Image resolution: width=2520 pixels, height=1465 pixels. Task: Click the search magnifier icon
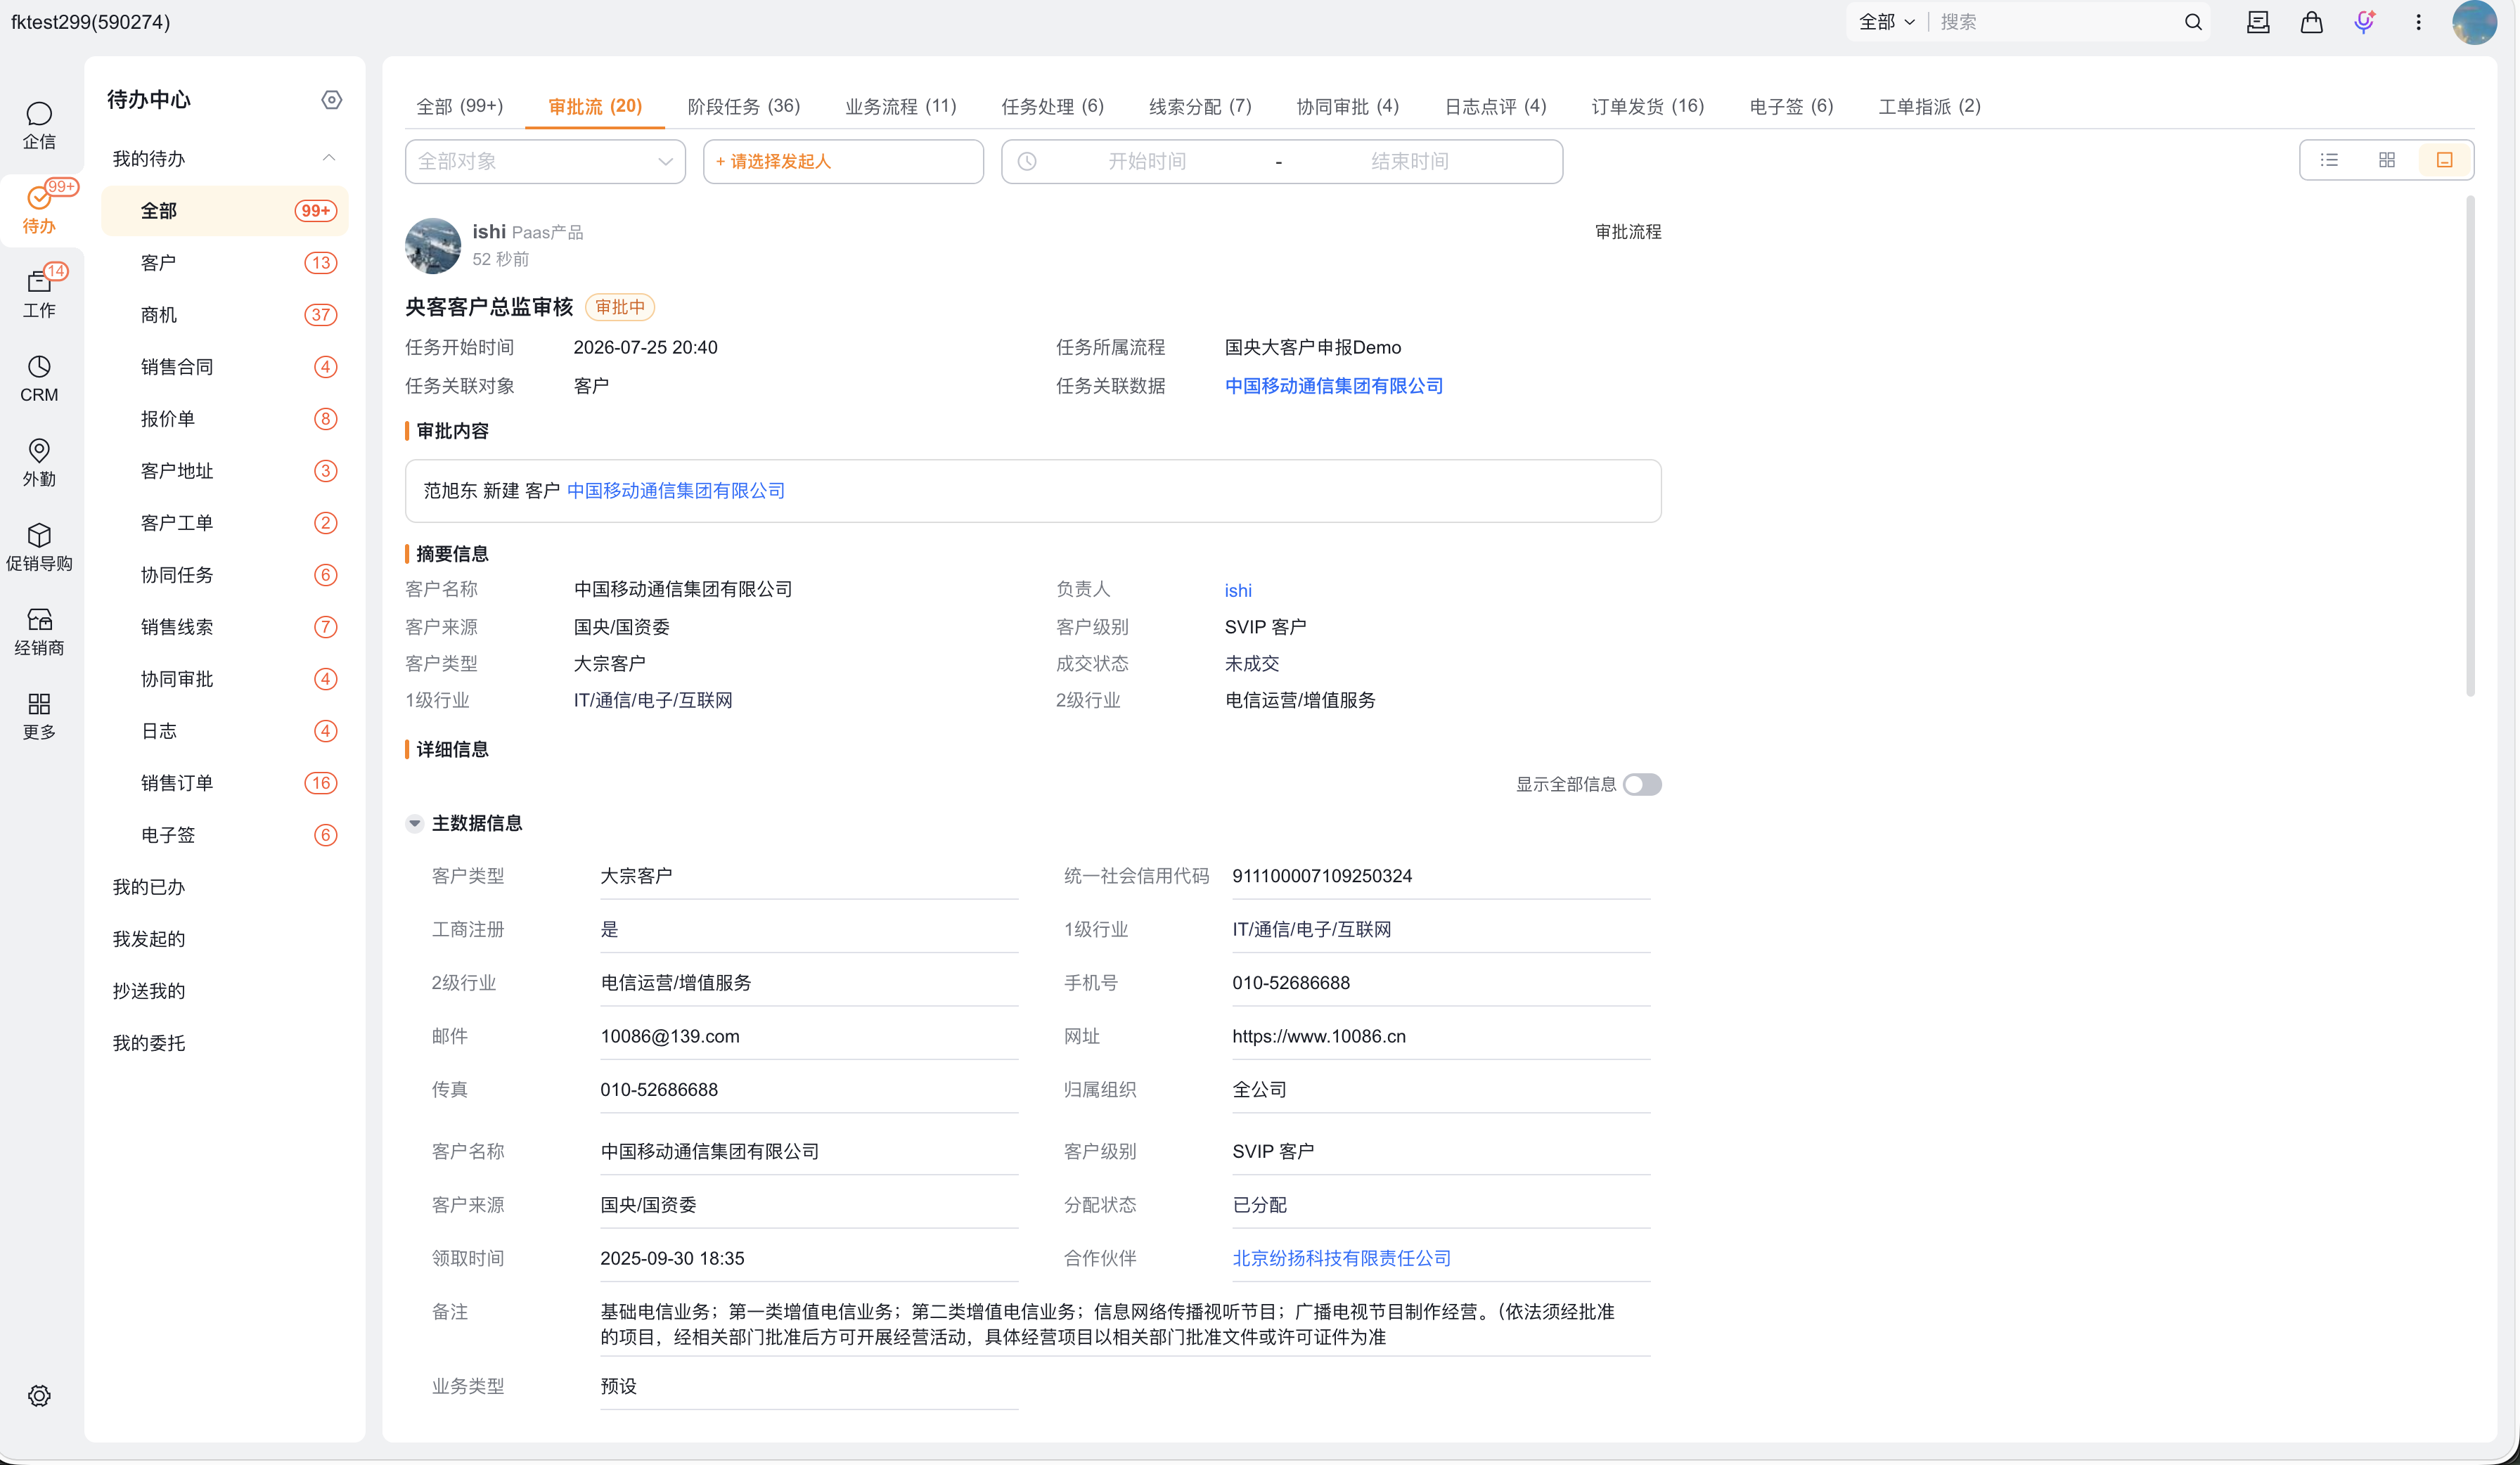2193,22
